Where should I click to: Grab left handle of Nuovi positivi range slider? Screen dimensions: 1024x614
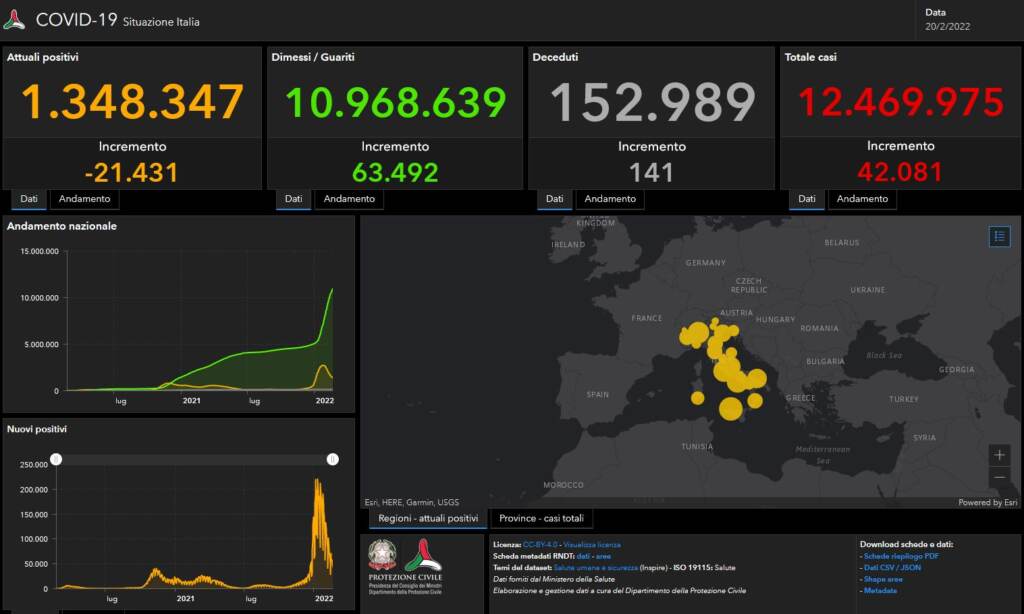click(x=57, y=459)
